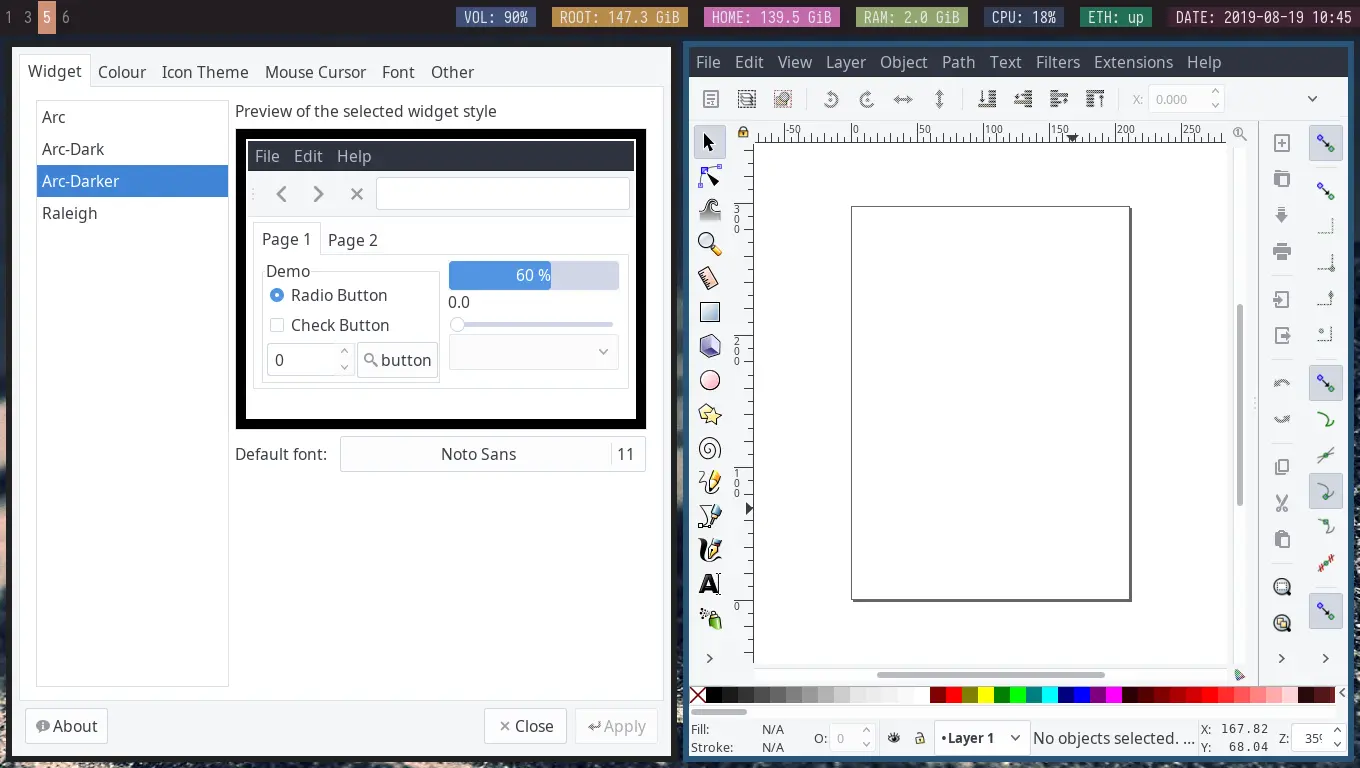The image size is (1360, 768).
Task: Click the Apply button
Action: (x=616, y=726)
